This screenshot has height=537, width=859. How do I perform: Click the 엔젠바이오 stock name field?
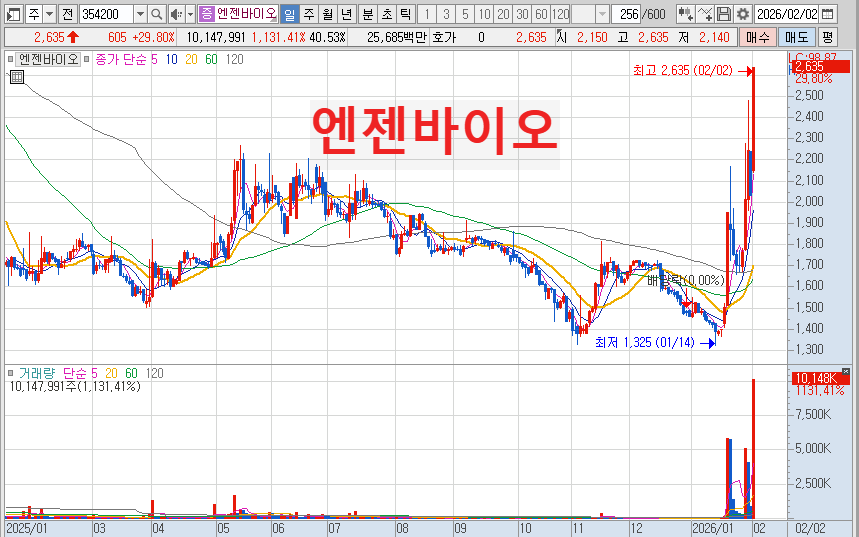pos(247,14)
